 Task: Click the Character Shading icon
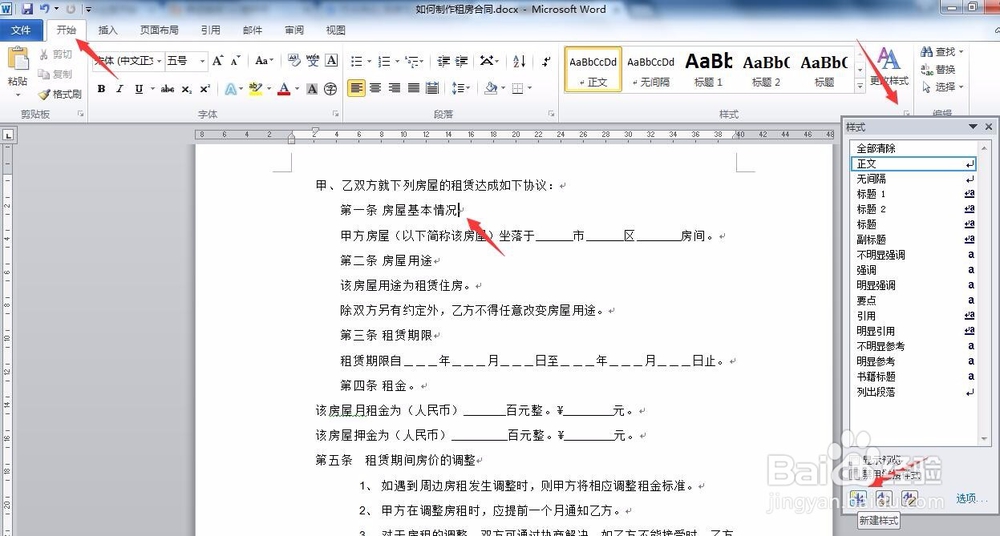(312, 89)
